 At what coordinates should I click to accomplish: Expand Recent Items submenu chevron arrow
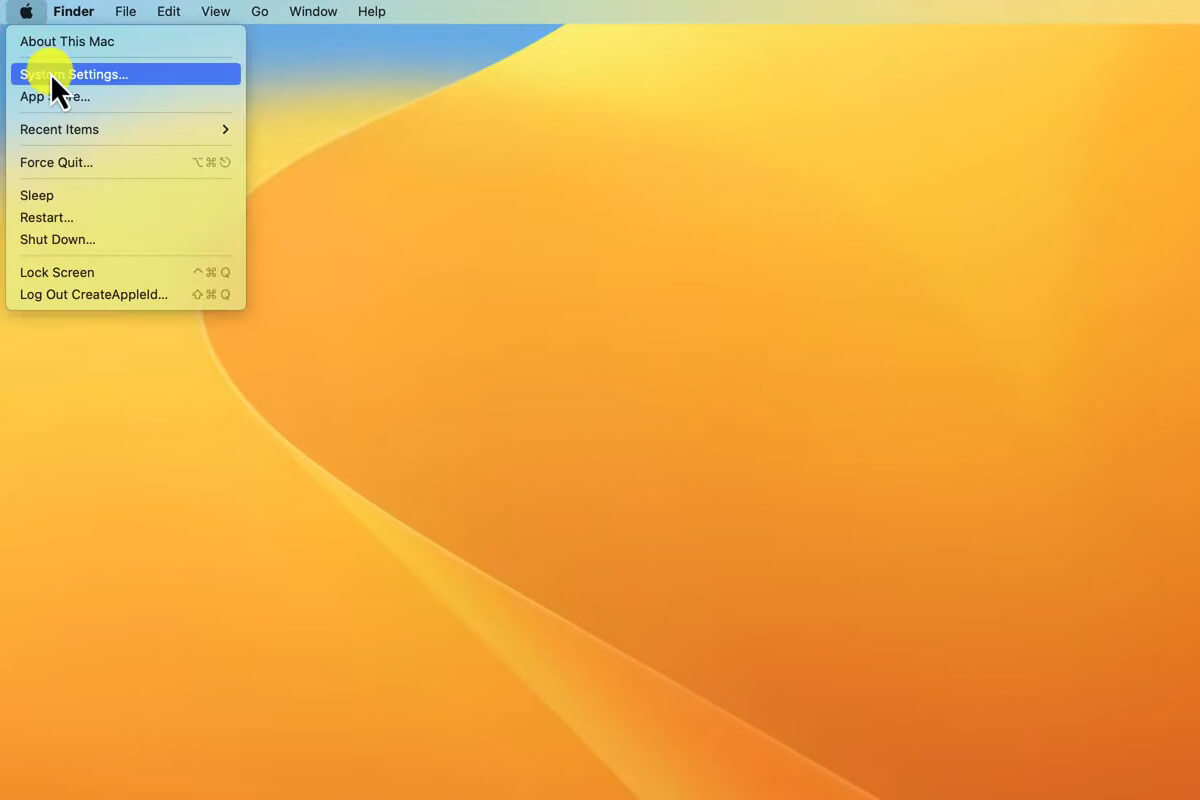pos(225,130)
